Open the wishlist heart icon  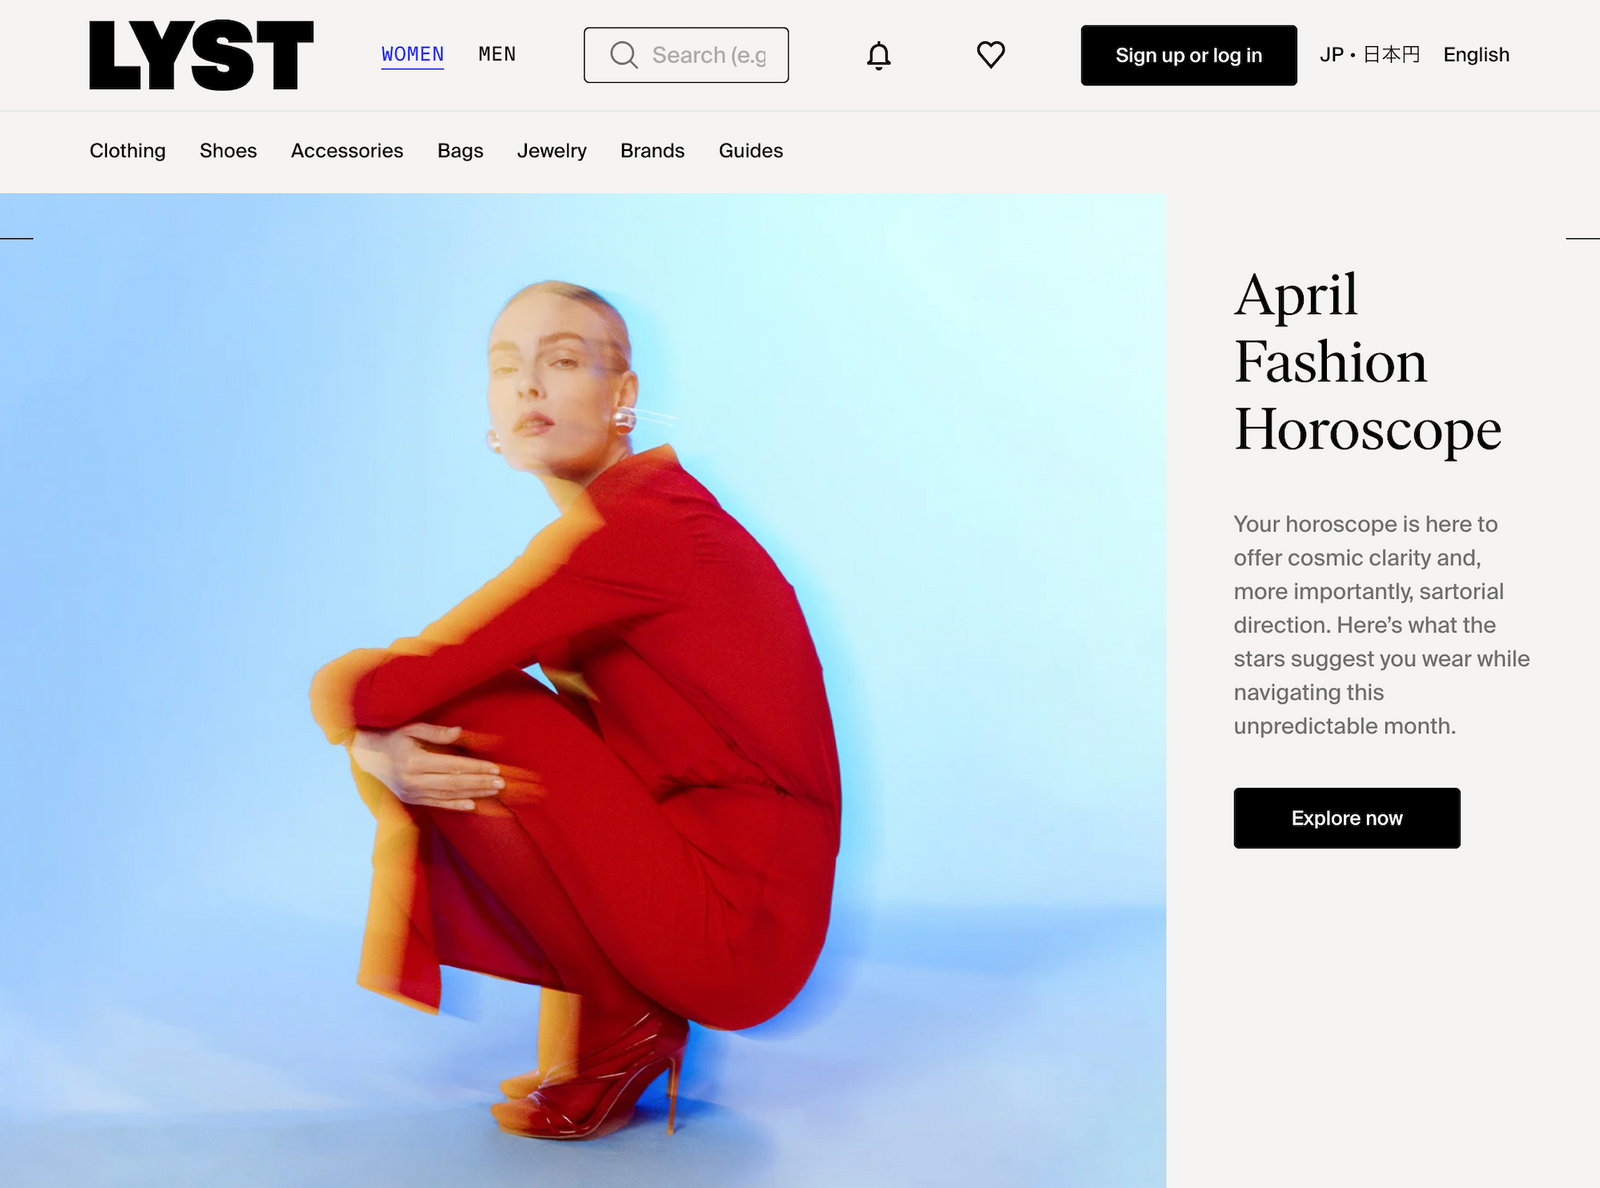pos(990,55)
